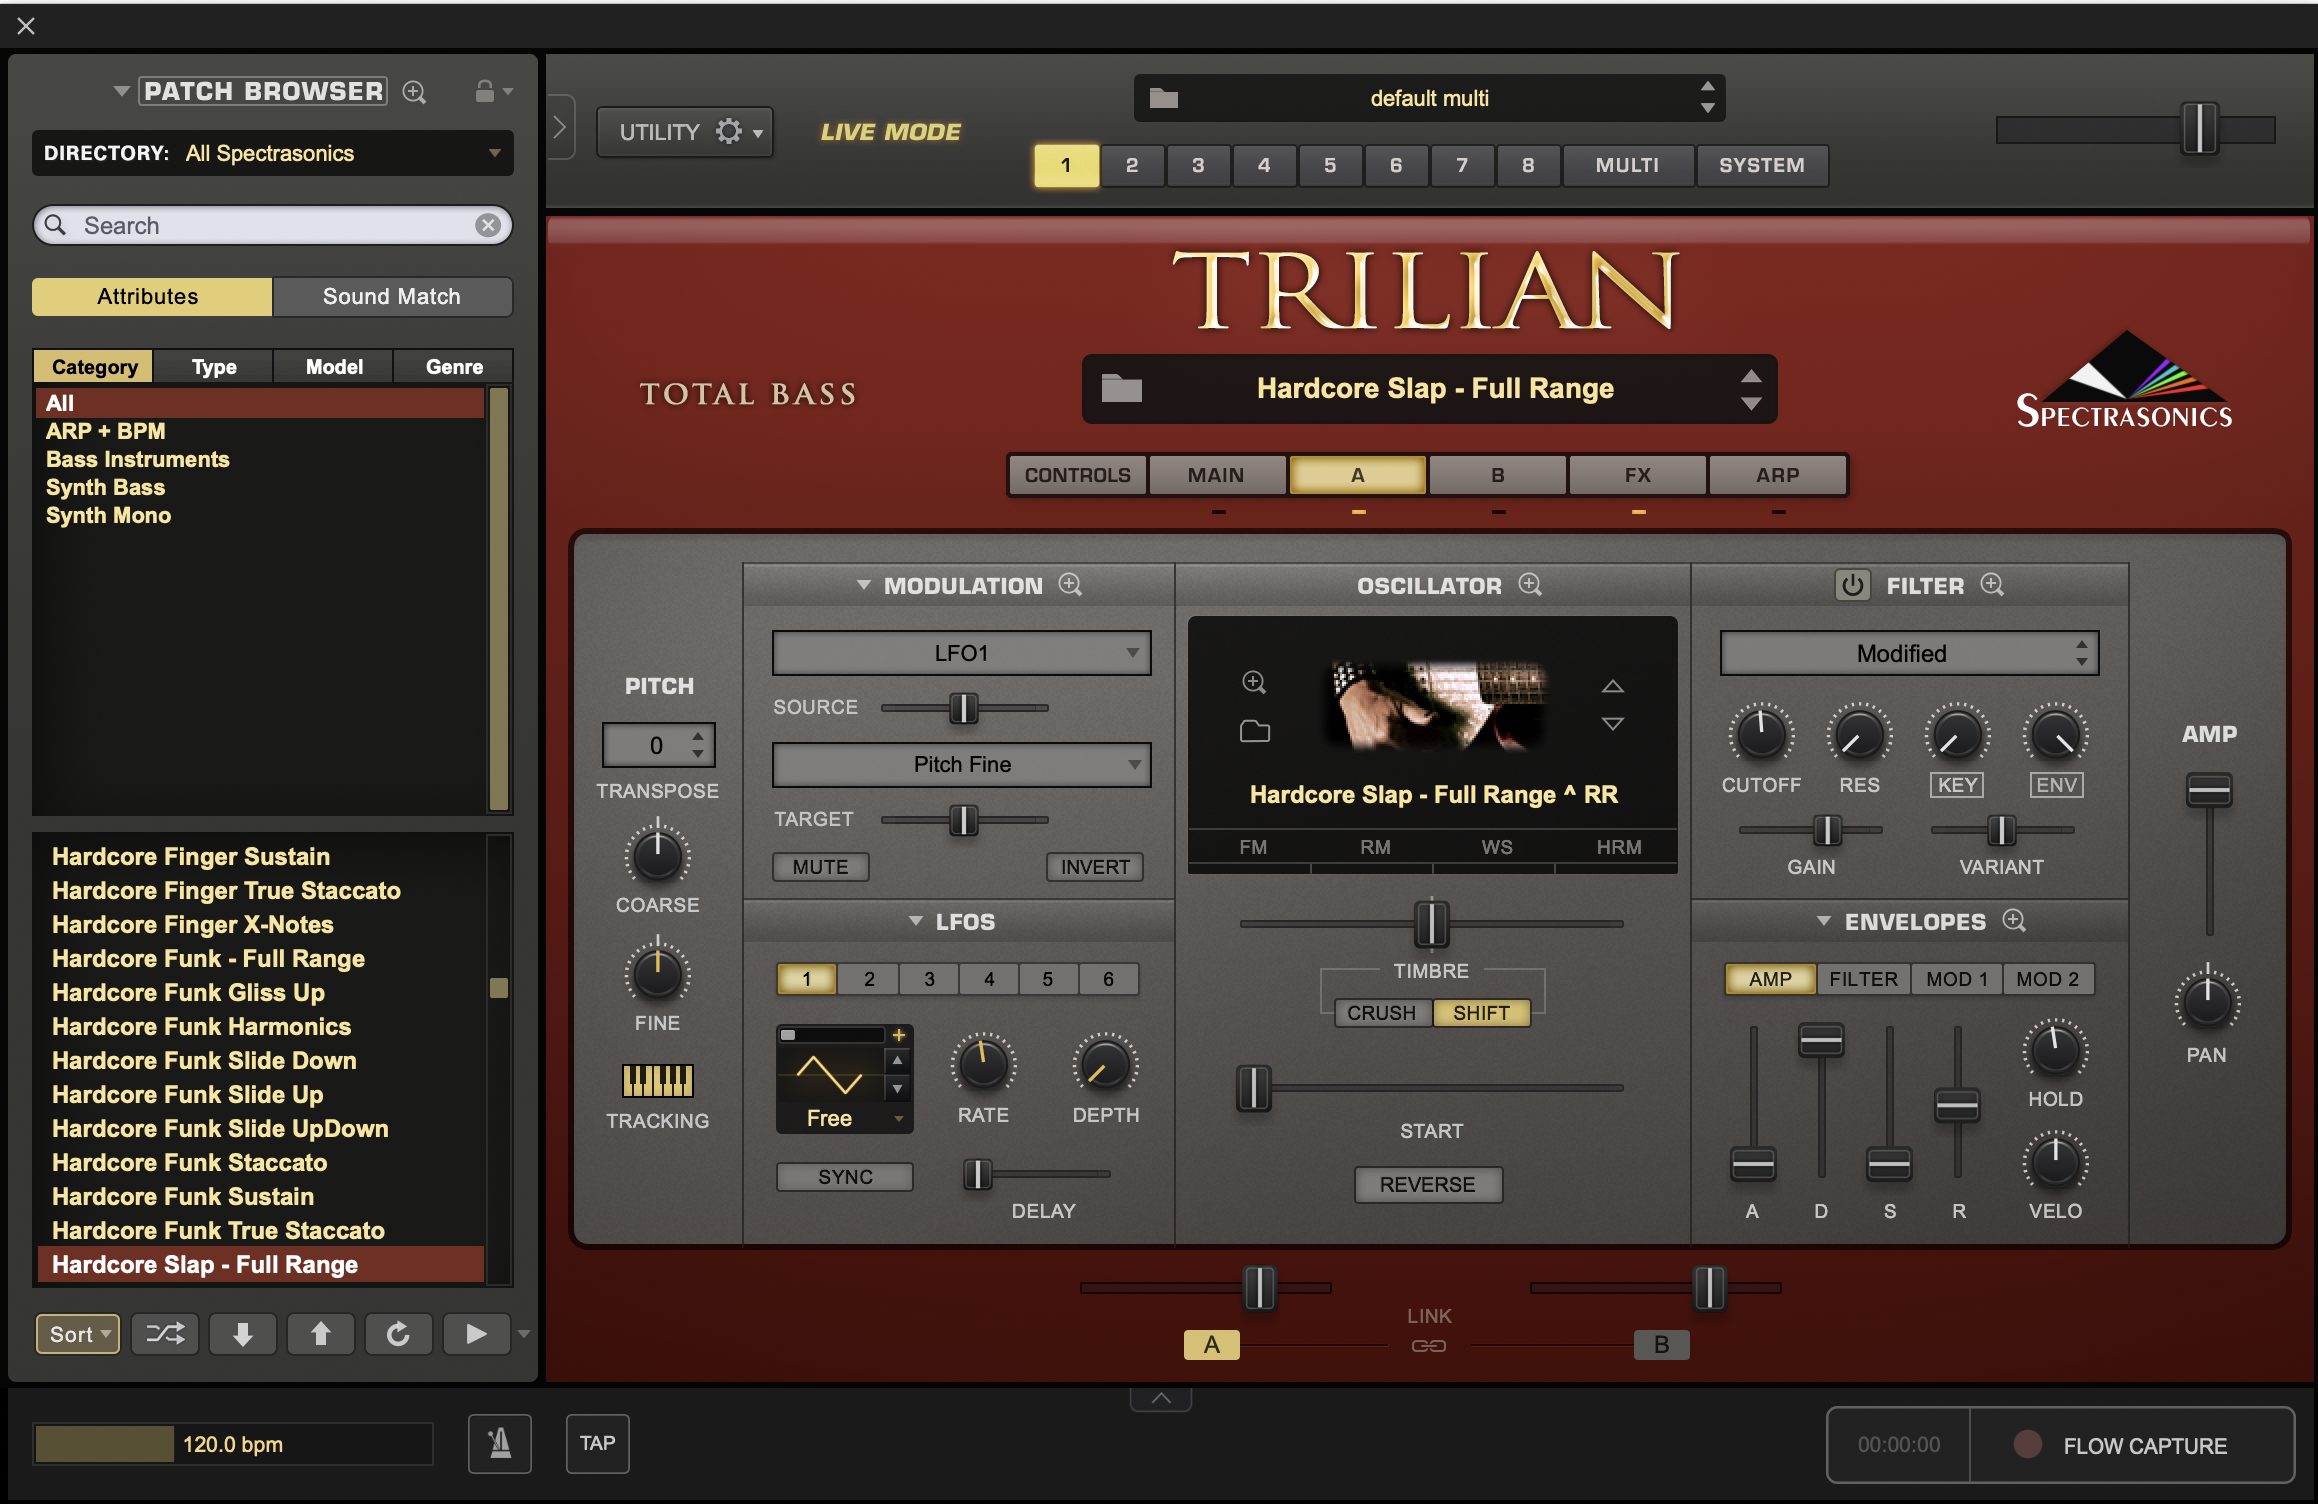Collapse the side panel arrow

[560, 127]
